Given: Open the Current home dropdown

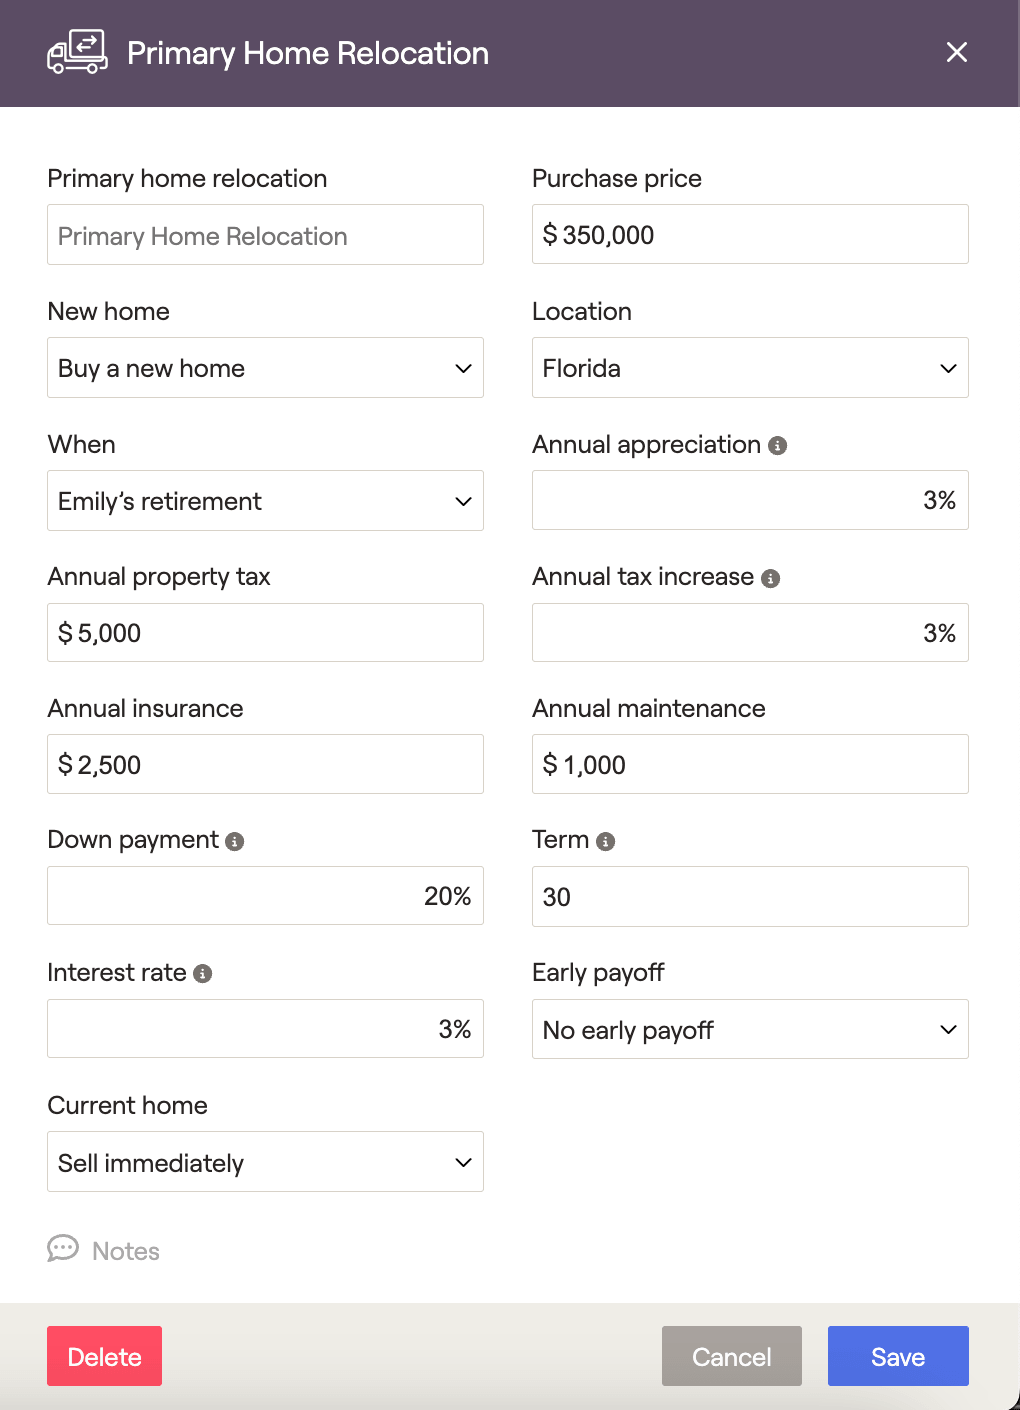Looking at the screenshot, I should 265,1162.
